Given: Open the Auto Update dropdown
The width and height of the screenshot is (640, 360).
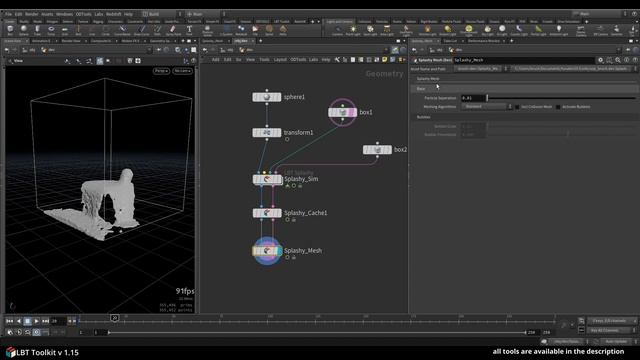Looking at the screenshot, I should point(618,341).
